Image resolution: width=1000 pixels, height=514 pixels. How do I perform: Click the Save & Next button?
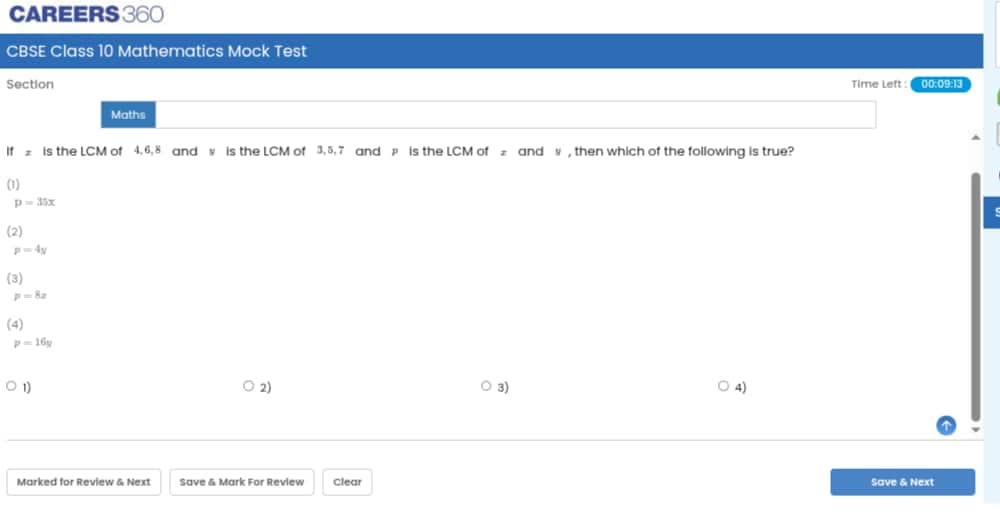902,482
